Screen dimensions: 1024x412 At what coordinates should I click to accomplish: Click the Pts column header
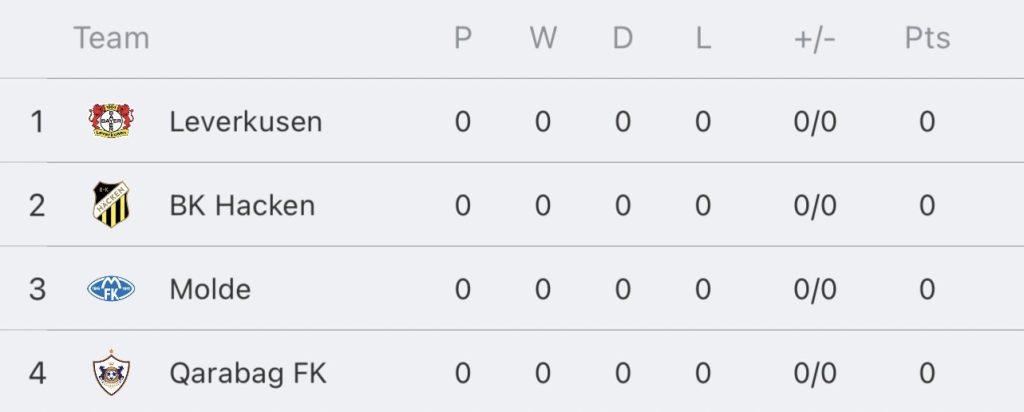click(927, 38)
